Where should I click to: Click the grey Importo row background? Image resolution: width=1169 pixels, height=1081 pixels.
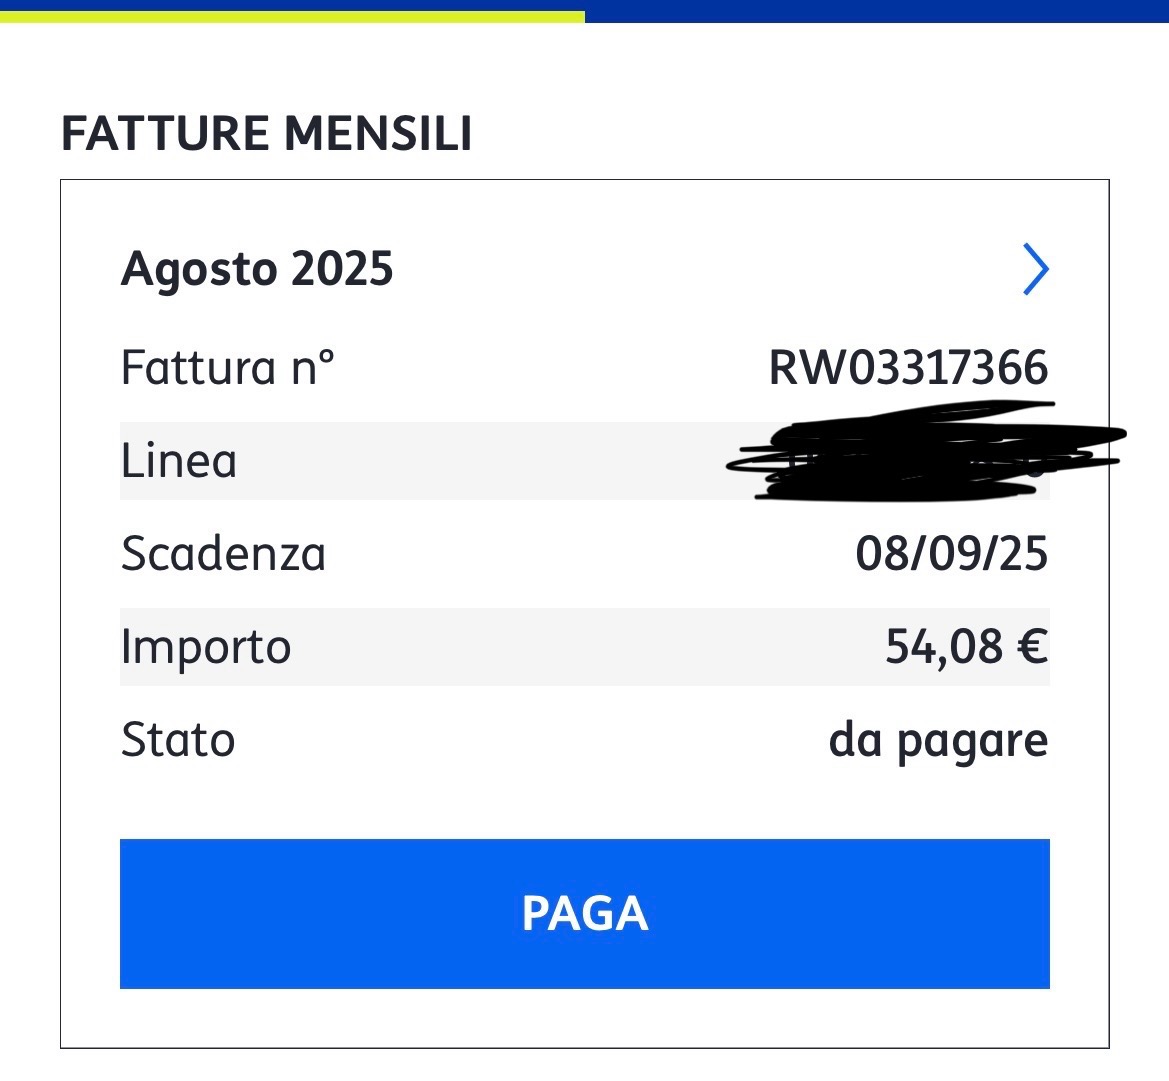584,646
